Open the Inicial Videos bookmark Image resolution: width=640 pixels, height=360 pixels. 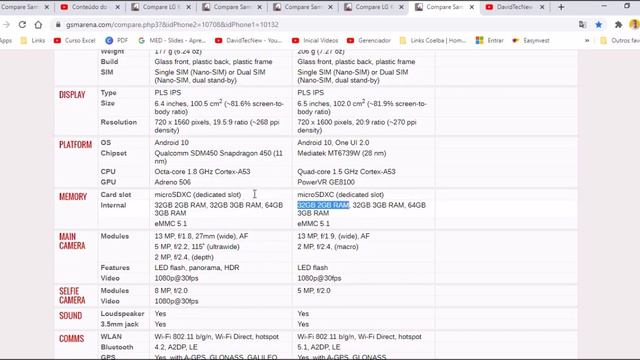click(x=315, y=40)
